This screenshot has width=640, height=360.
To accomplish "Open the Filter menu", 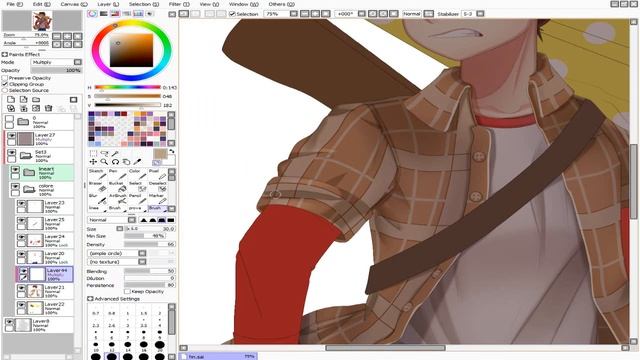I will click(179, 4).
